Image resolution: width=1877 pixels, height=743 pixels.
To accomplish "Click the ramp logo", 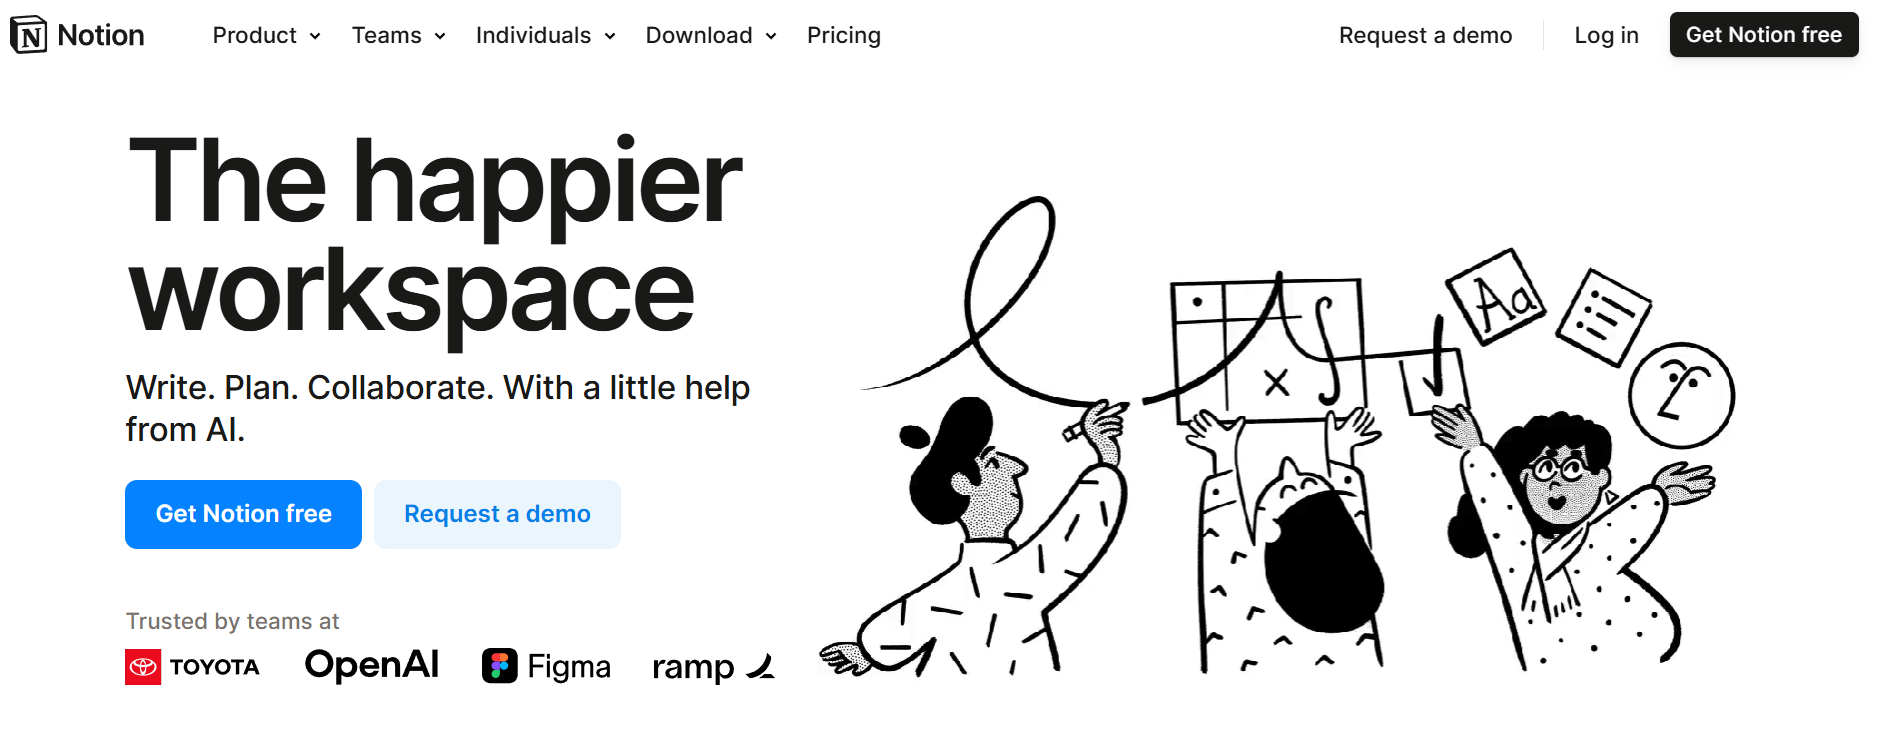I will (712, 667).
